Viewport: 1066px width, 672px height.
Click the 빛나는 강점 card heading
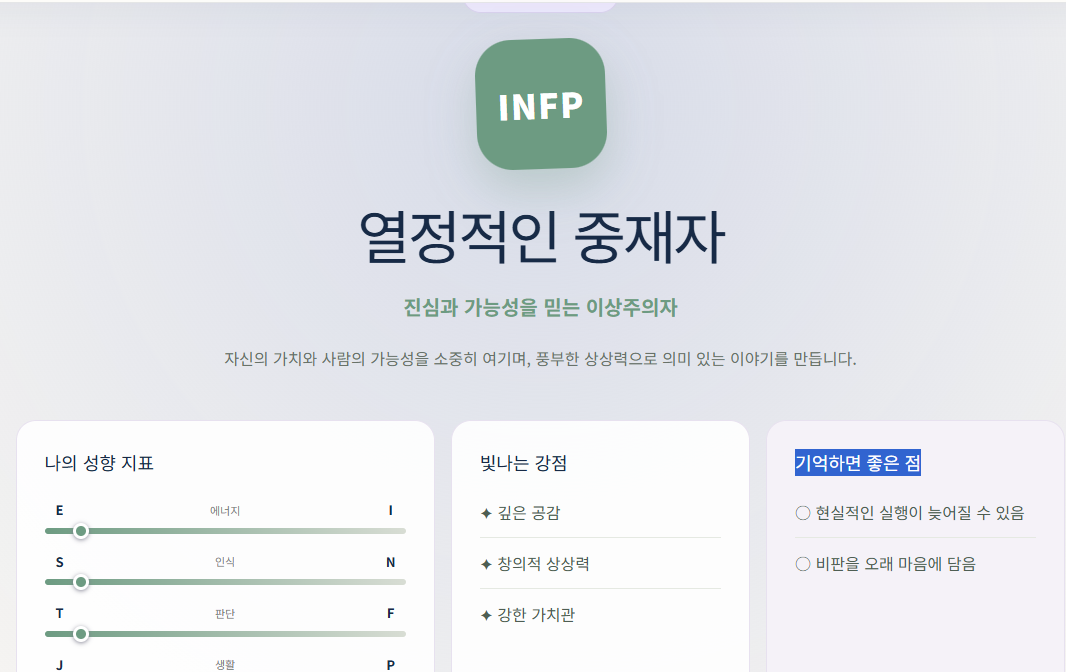click(x=523, y=463)
